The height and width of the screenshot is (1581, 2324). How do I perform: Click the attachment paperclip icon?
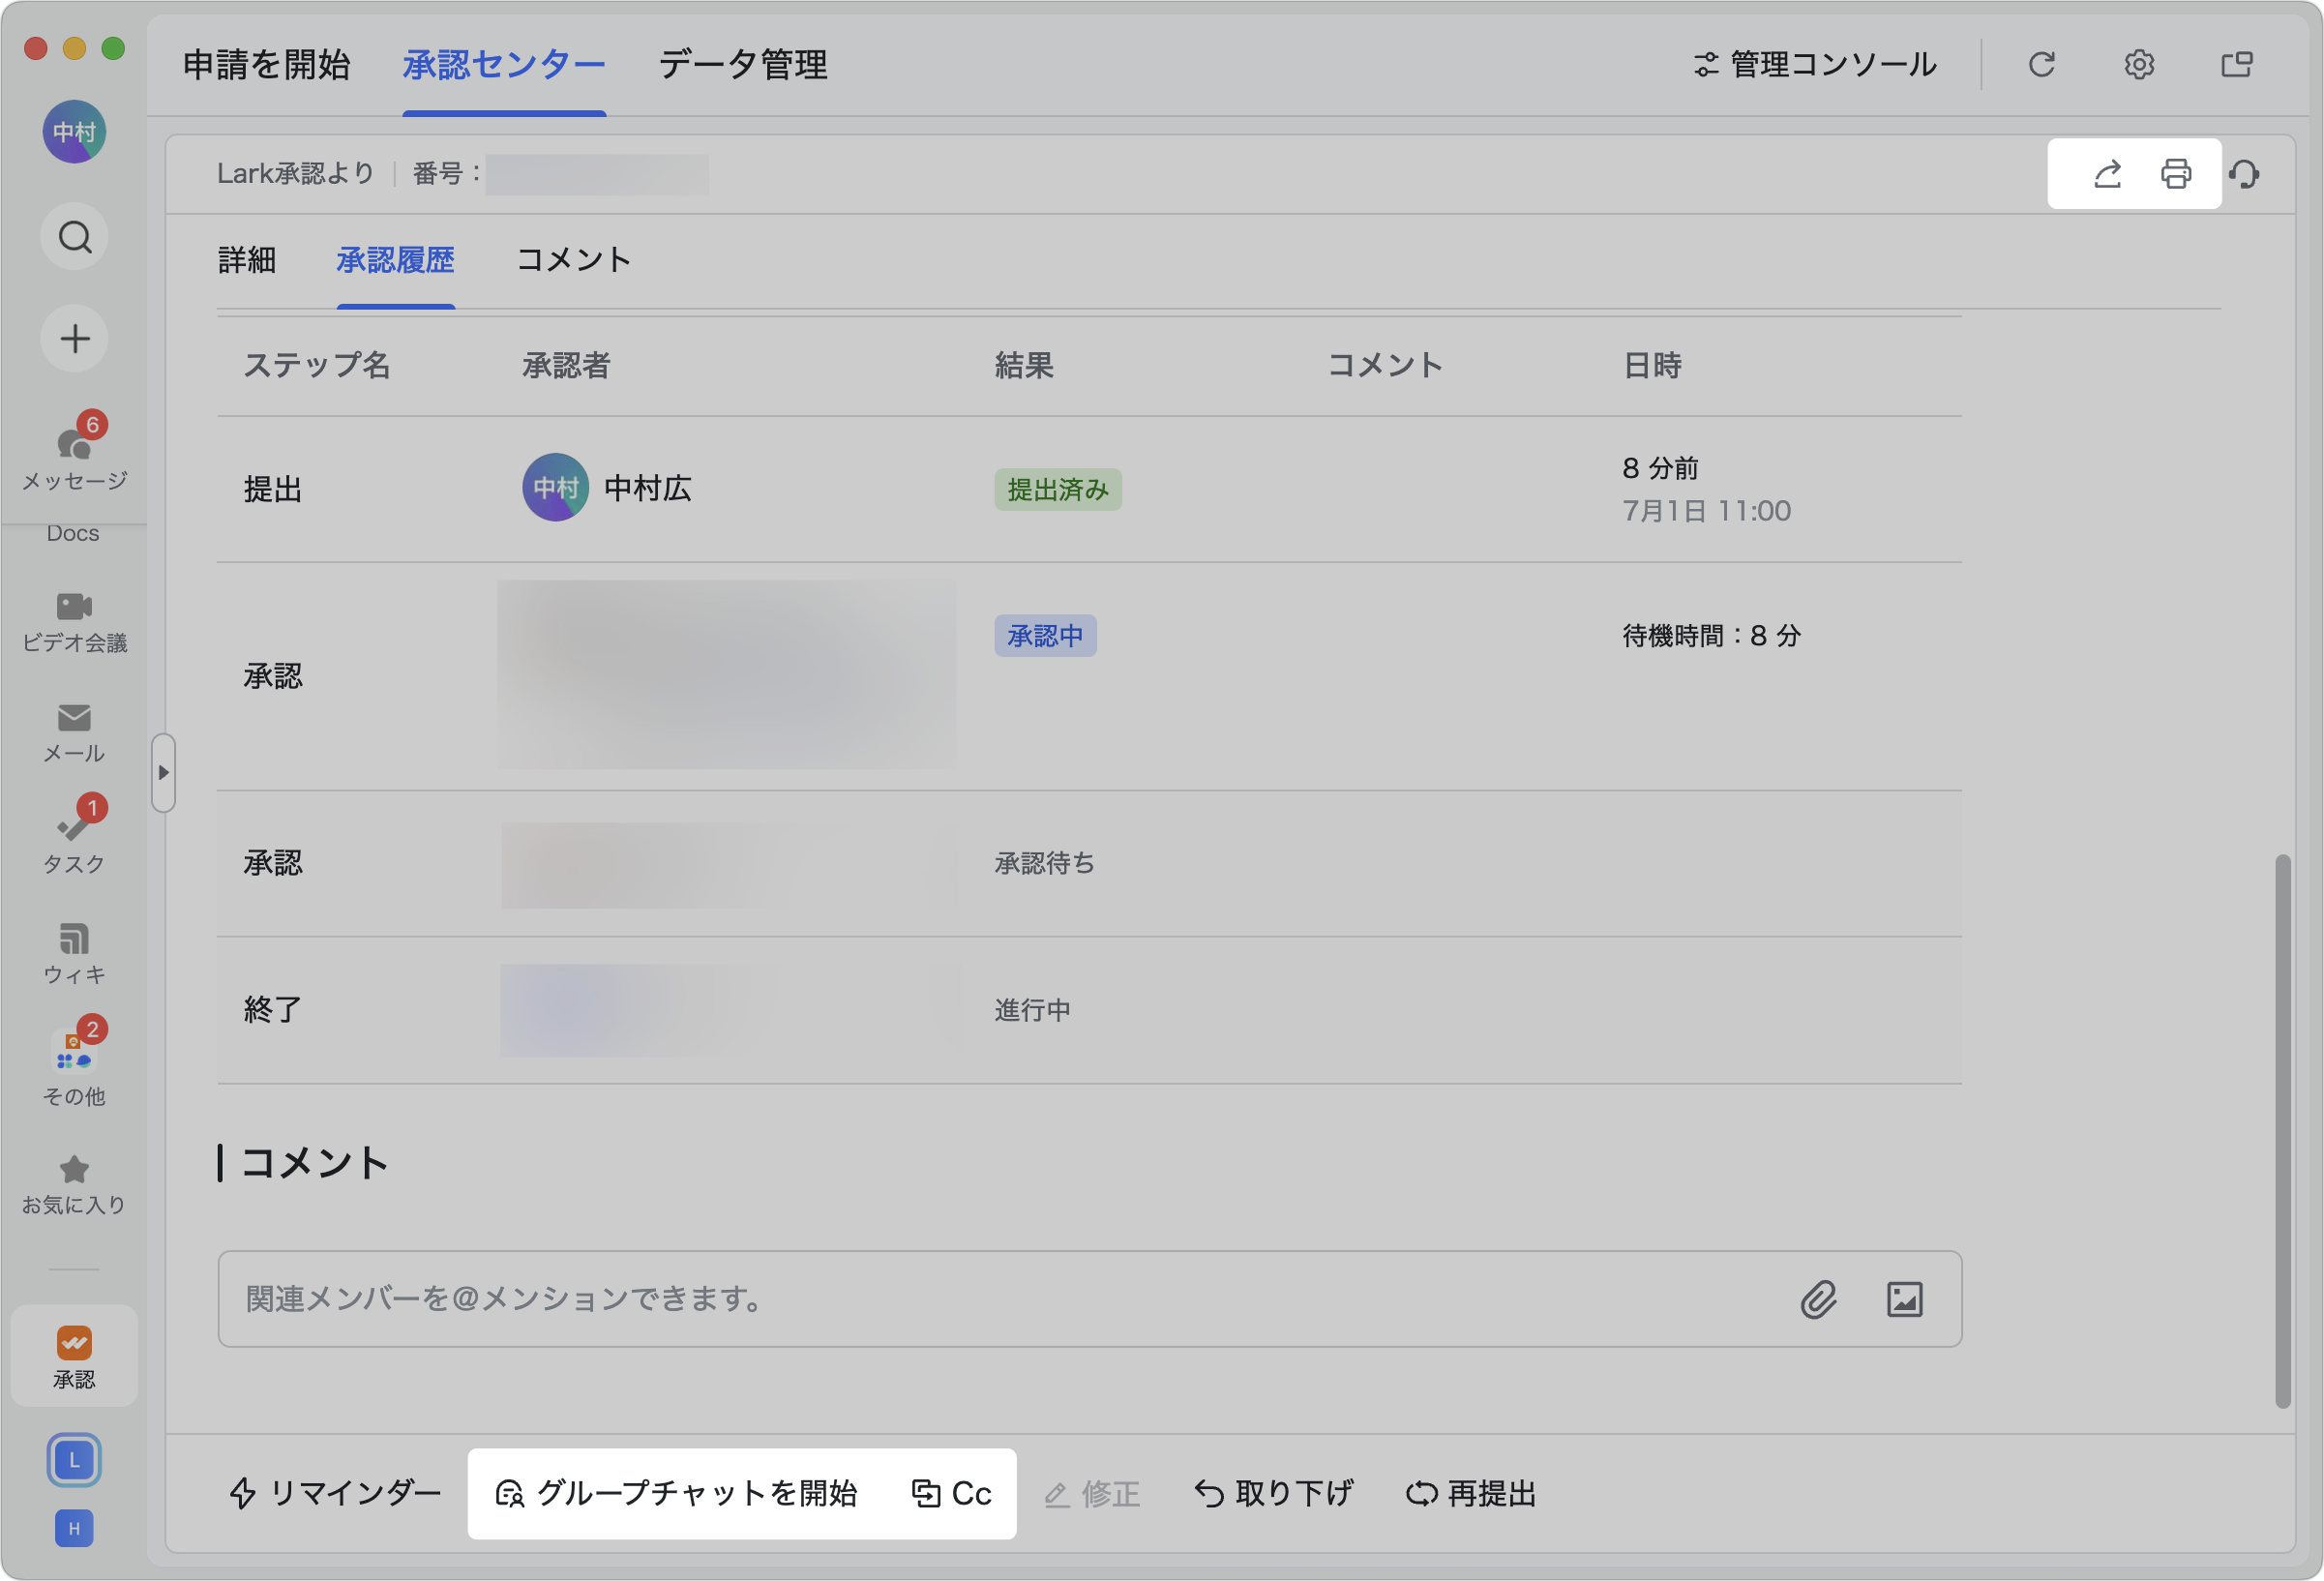1818,1299
